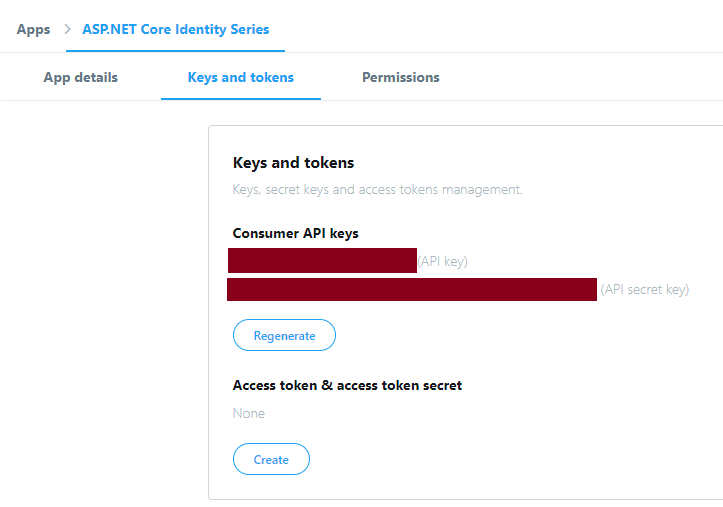Viewport: 723px width, 507px height.
Task: Click the Access token & access token secret heading
Action: point(347,385)
